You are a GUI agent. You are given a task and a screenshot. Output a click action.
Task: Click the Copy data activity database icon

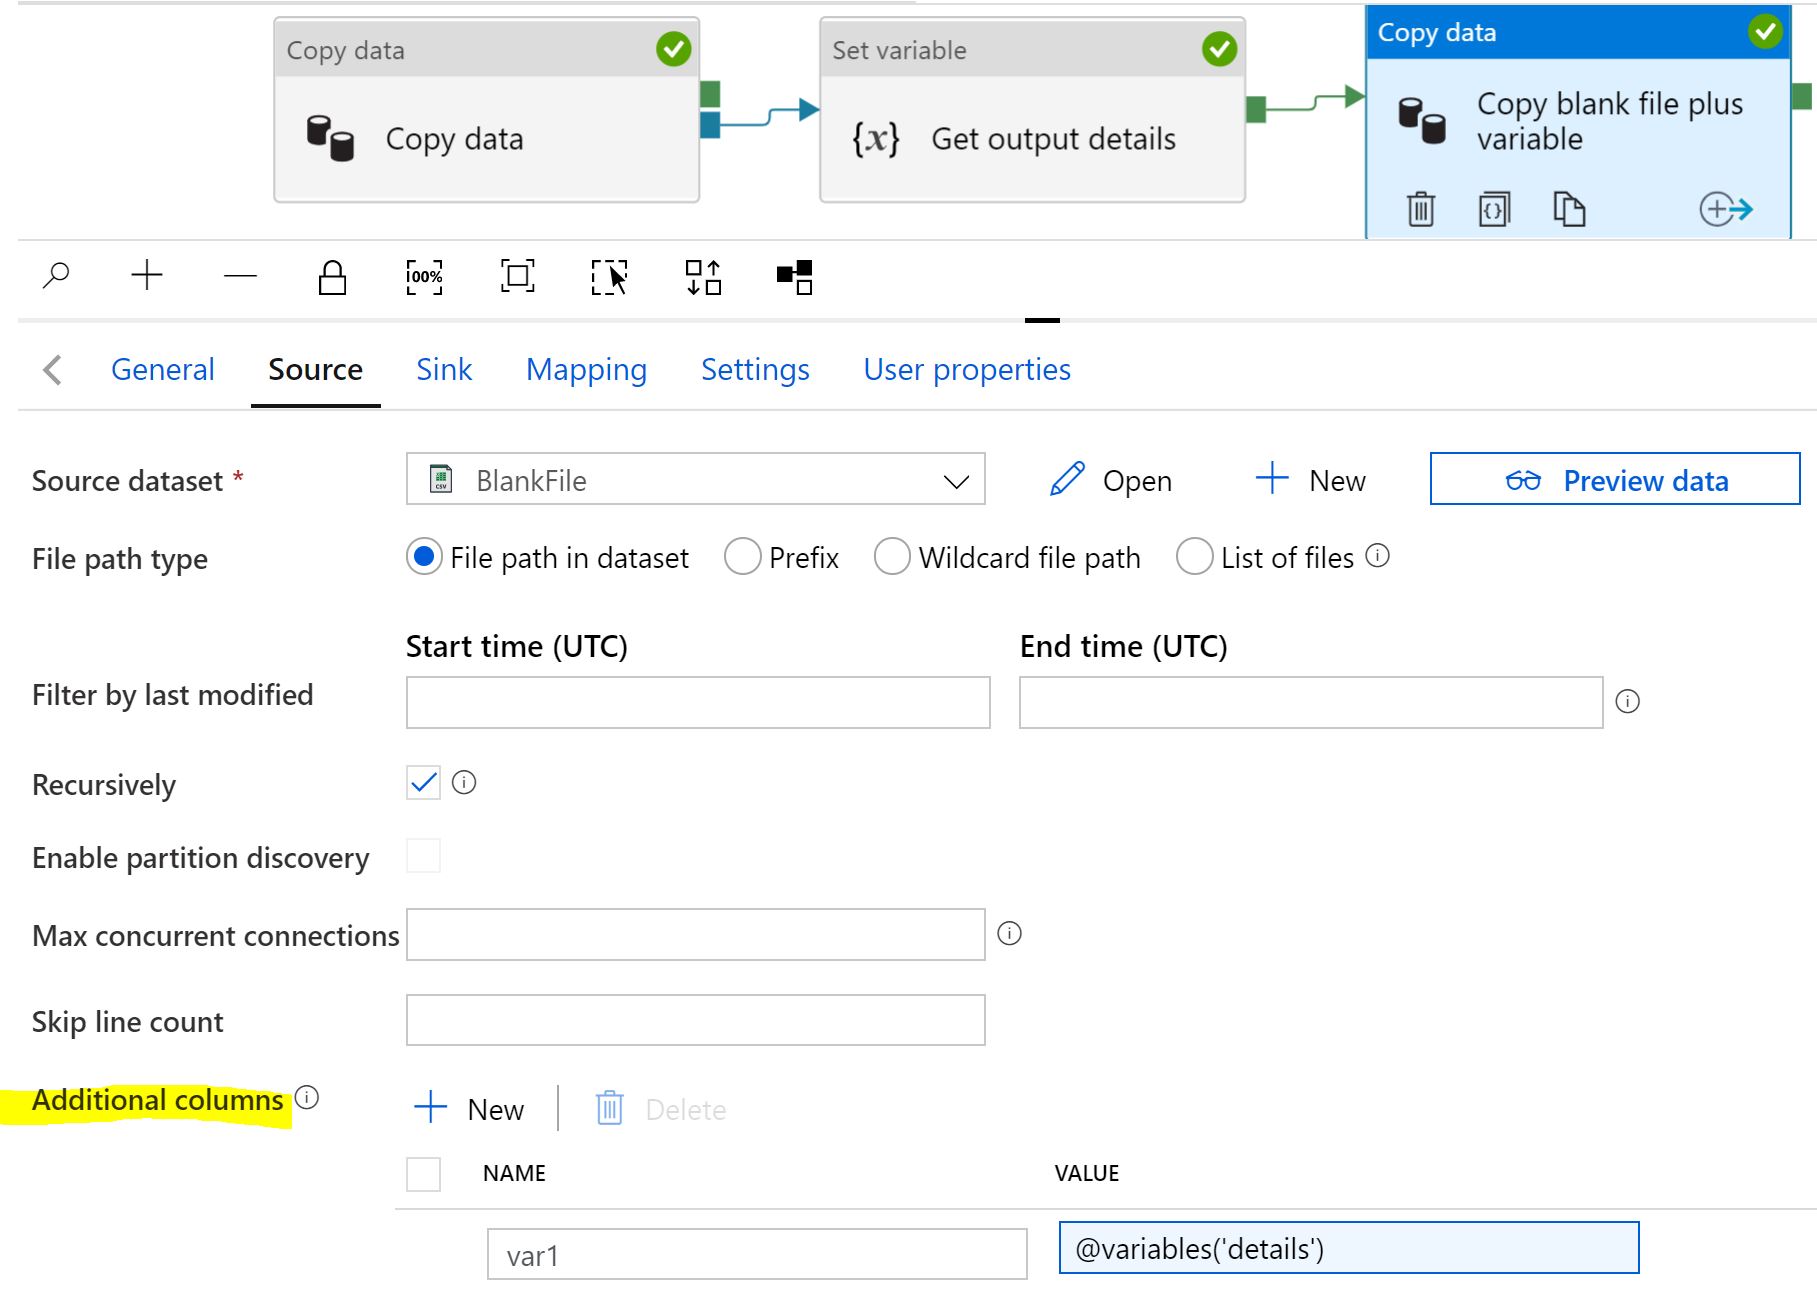(330, 138)
